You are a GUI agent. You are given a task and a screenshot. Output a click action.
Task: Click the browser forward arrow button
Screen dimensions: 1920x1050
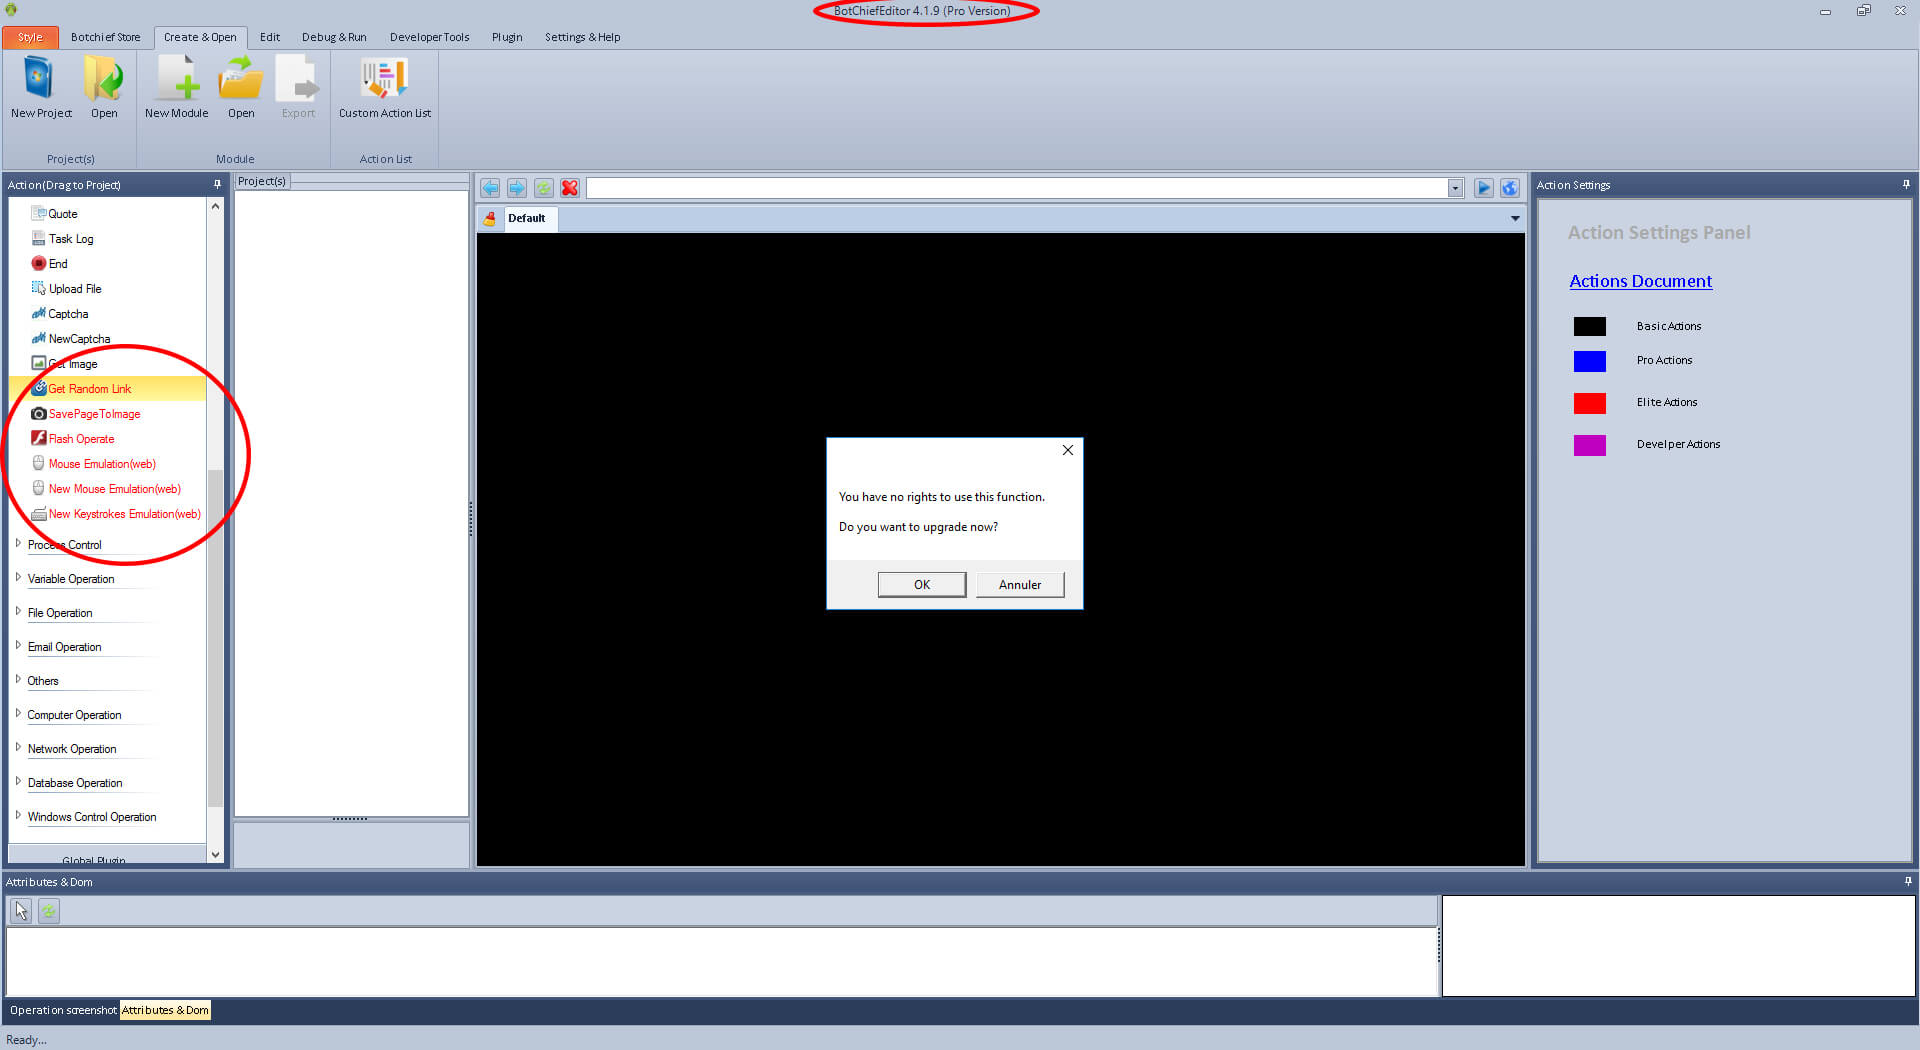517,188
